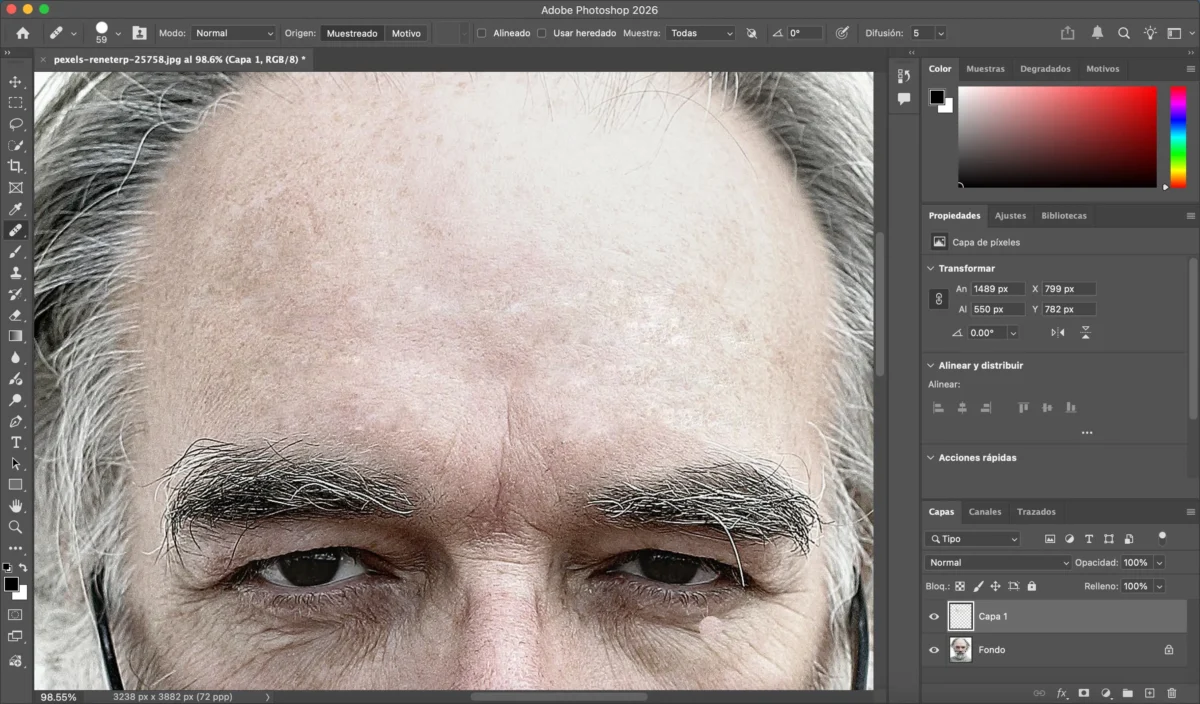Hide the Fondo layer
This screenshot has height=704, width=1200.
[934, 650]
